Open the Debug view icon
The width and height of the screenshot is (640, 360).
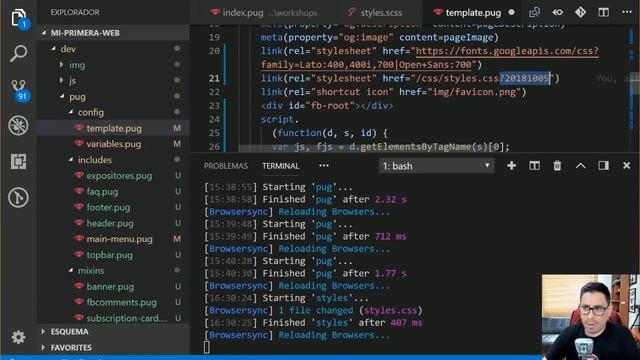19,125
